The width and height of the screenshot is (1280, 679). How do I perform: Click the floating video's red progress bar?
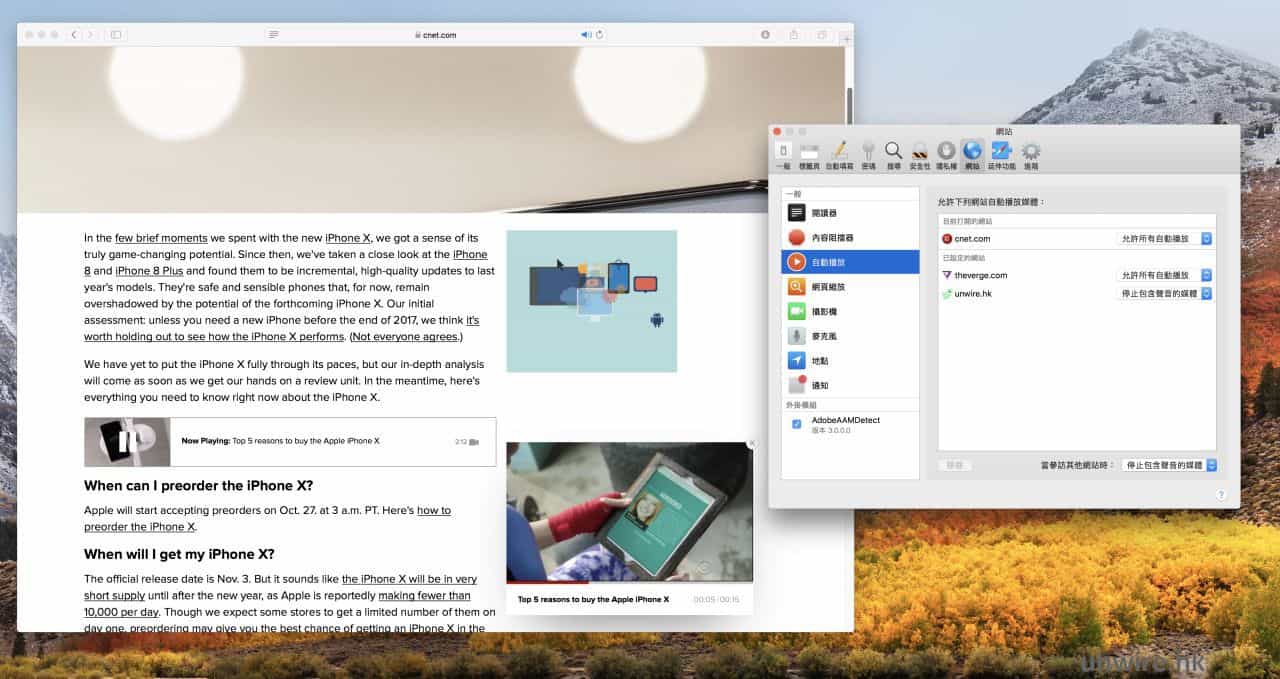pos(545,581)
